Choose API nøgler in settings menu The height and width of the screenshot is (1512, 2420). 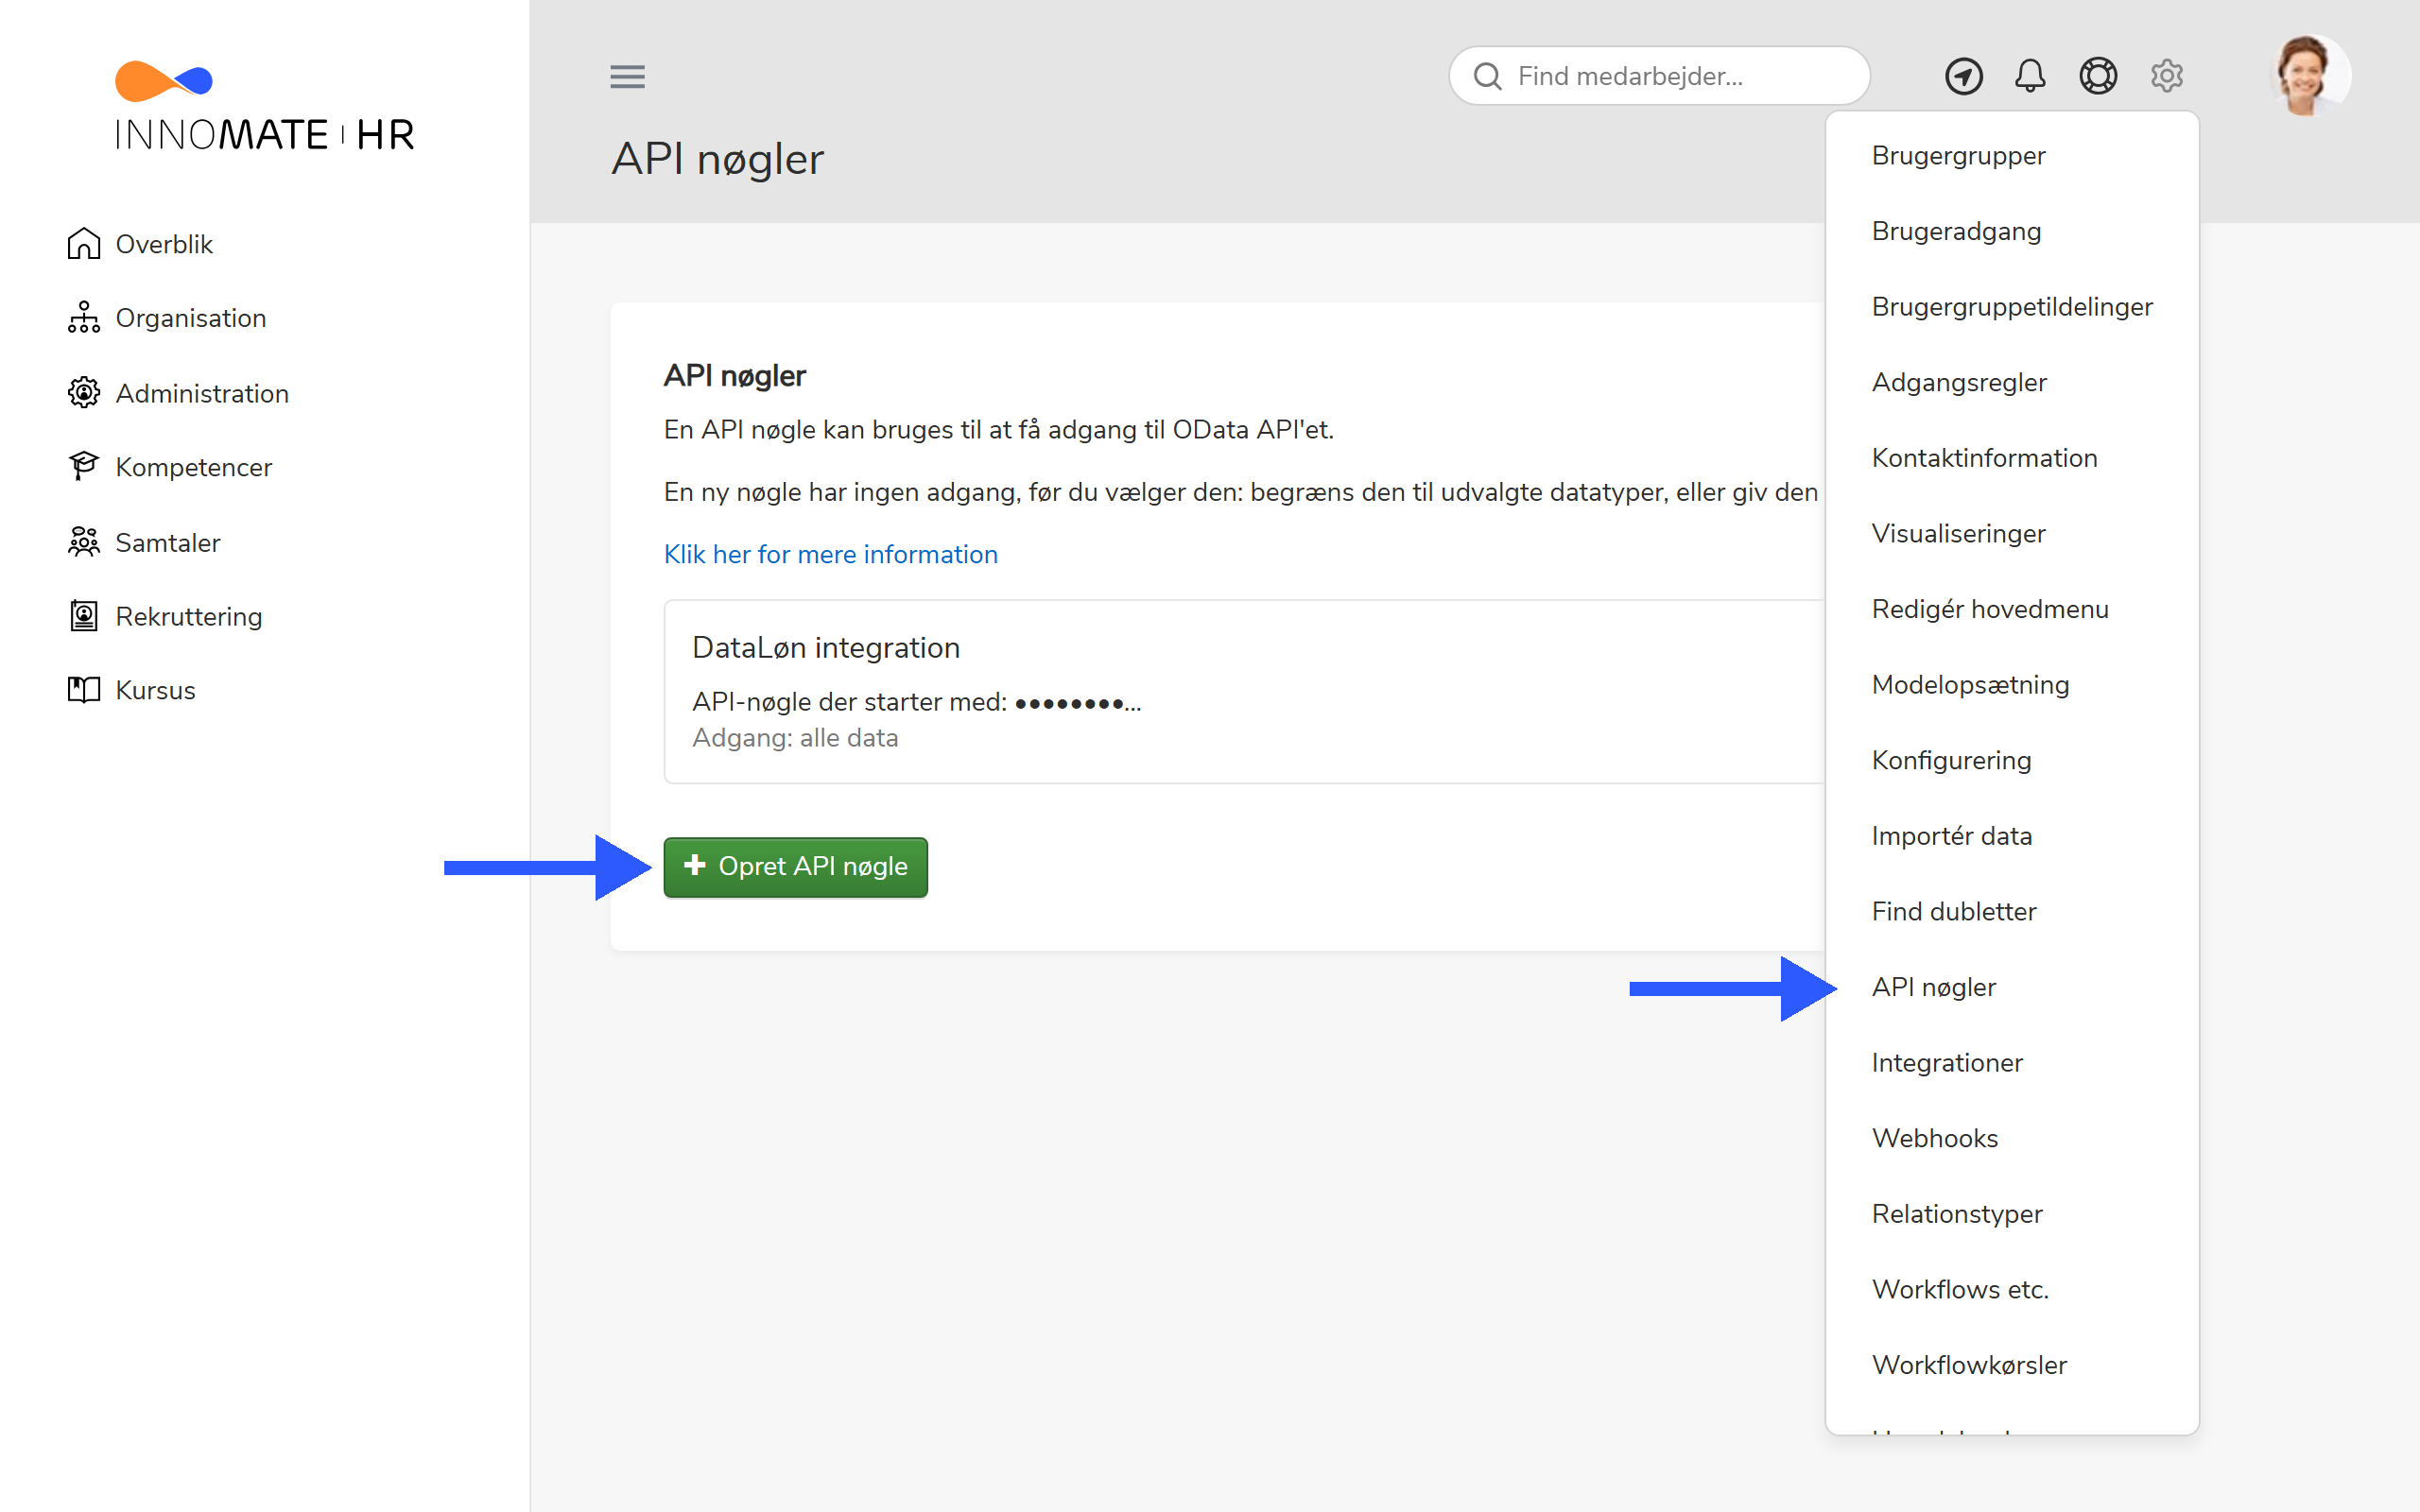(x=1933, y=987)
